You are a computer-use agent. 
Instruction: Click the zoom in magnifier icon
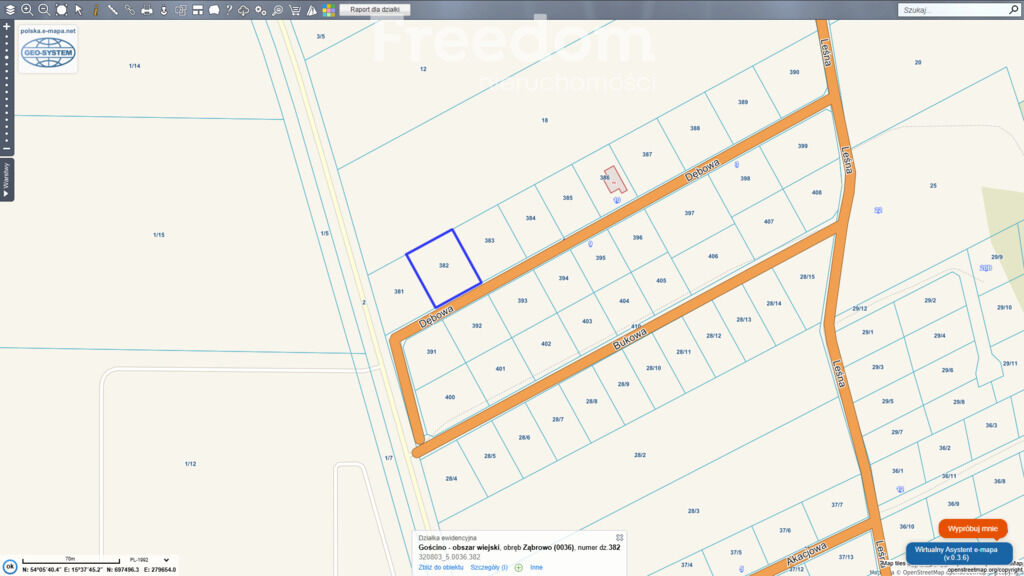(27, 10)
